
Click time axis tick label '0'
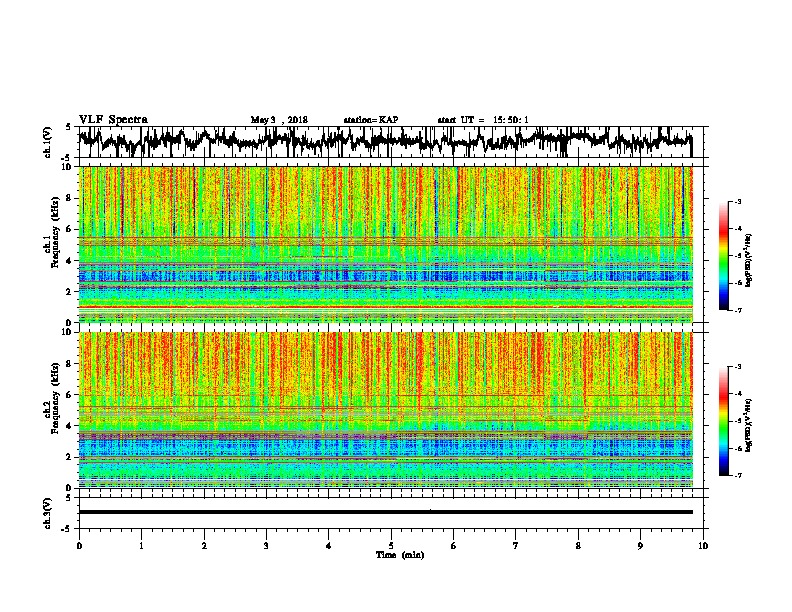79,546
